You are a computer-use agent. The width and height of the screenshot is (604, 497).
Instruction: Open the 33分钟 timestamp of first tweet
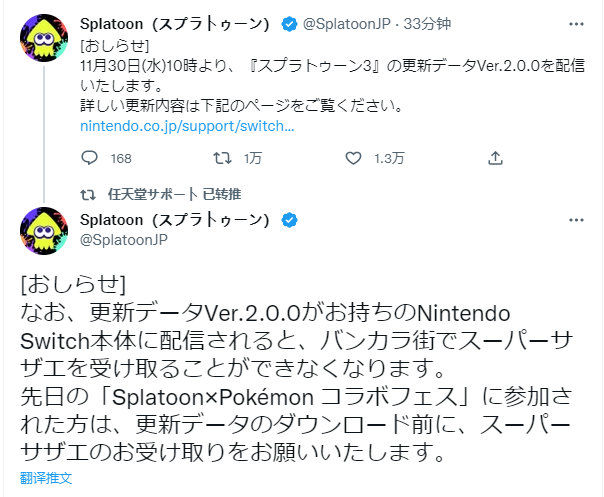(427, 24)
